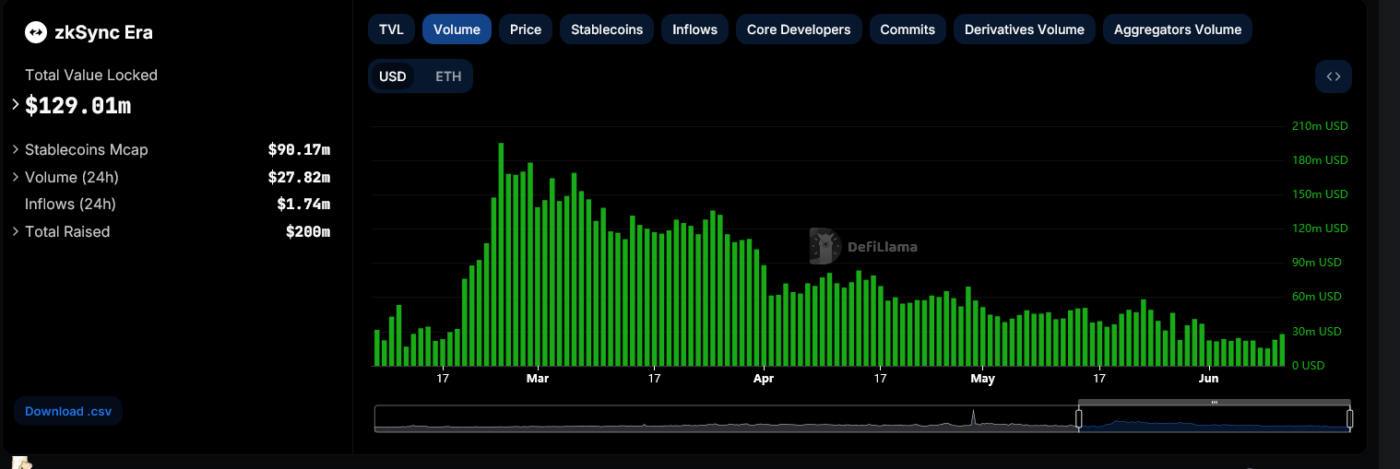Click the 120m USD axis label
1400x469 pixels.
click(x=1320, y=228)
